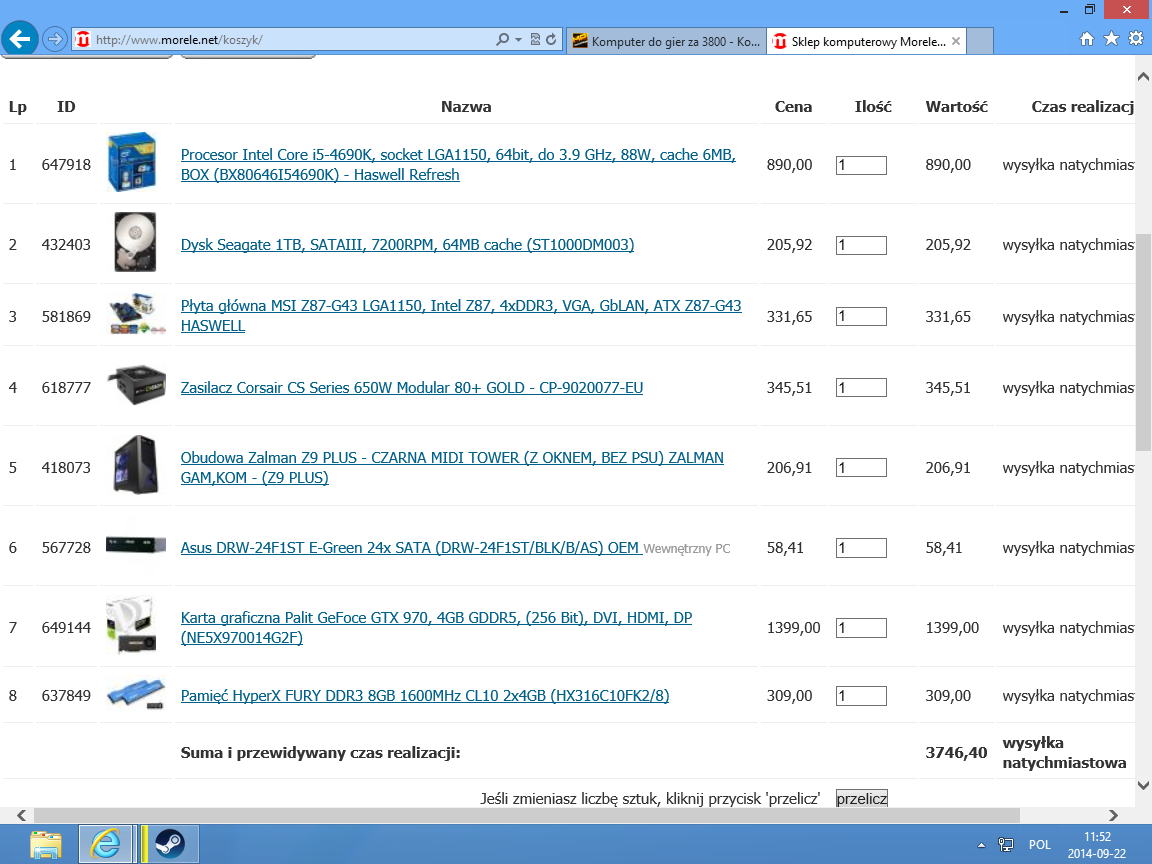This screenshot has height=864, width=1152.
Task: Select the 'Sklep komputerowy Morele' tab
Action: point(860,41)
